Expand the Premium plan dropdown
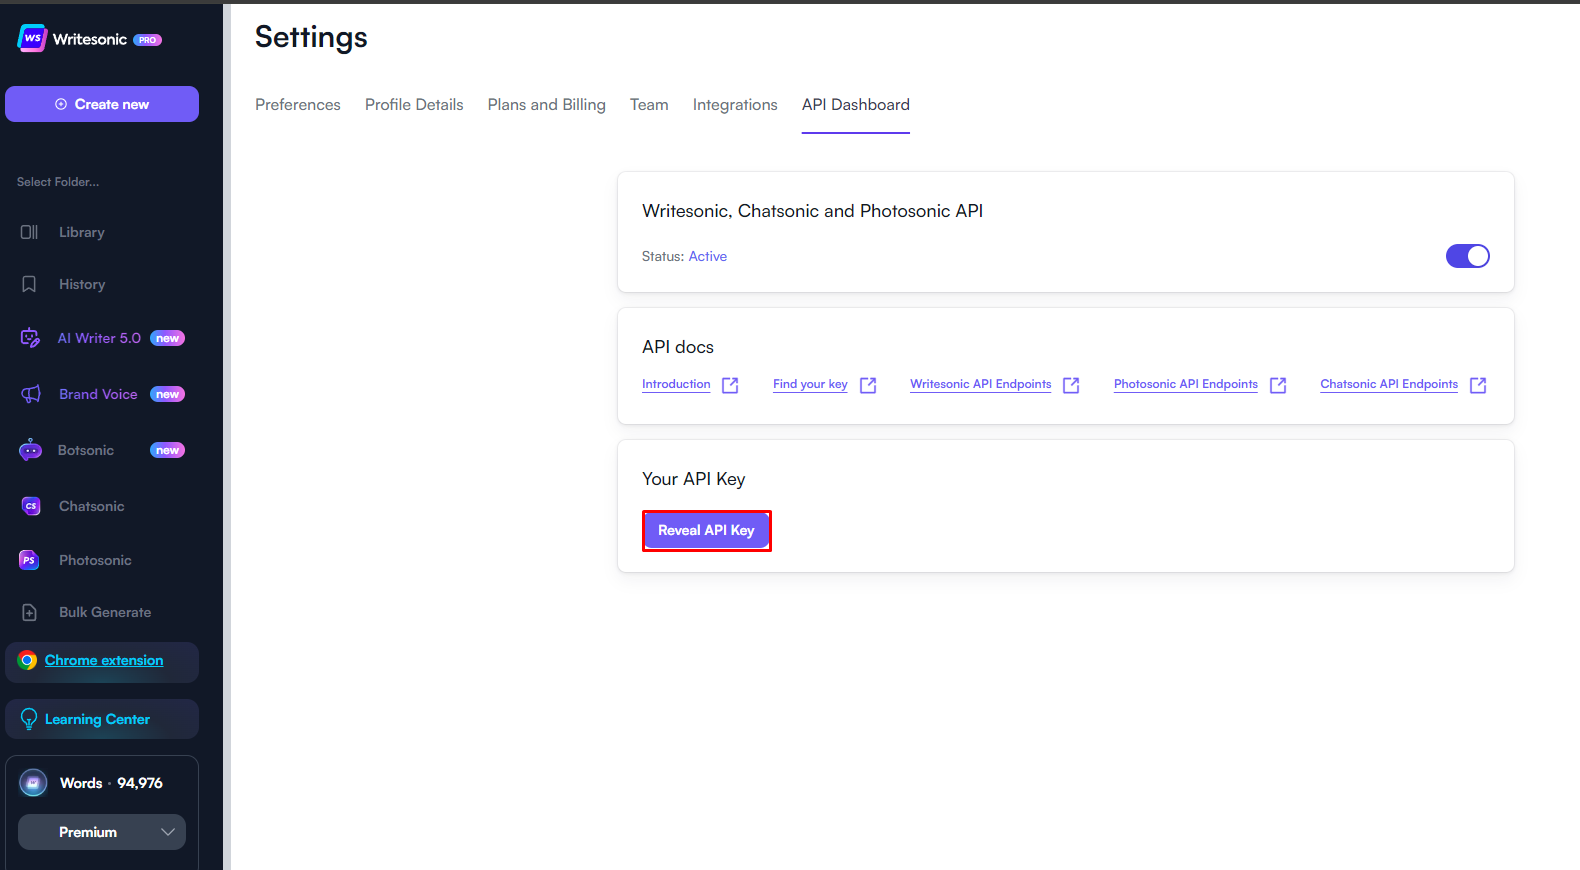The image size is (1580, 870). 102,832
